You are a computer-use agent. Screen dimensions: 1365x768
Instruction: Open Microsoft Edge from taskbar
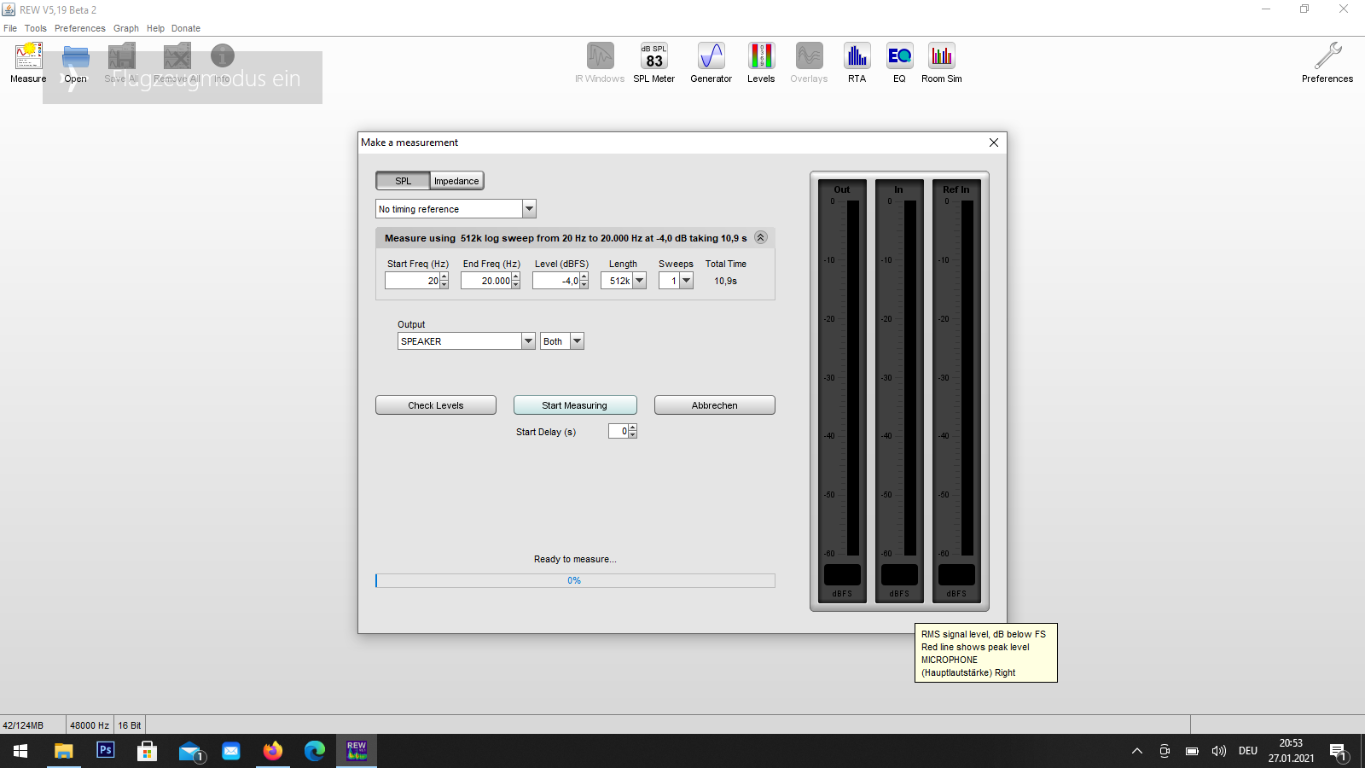[x=315, y=751]
